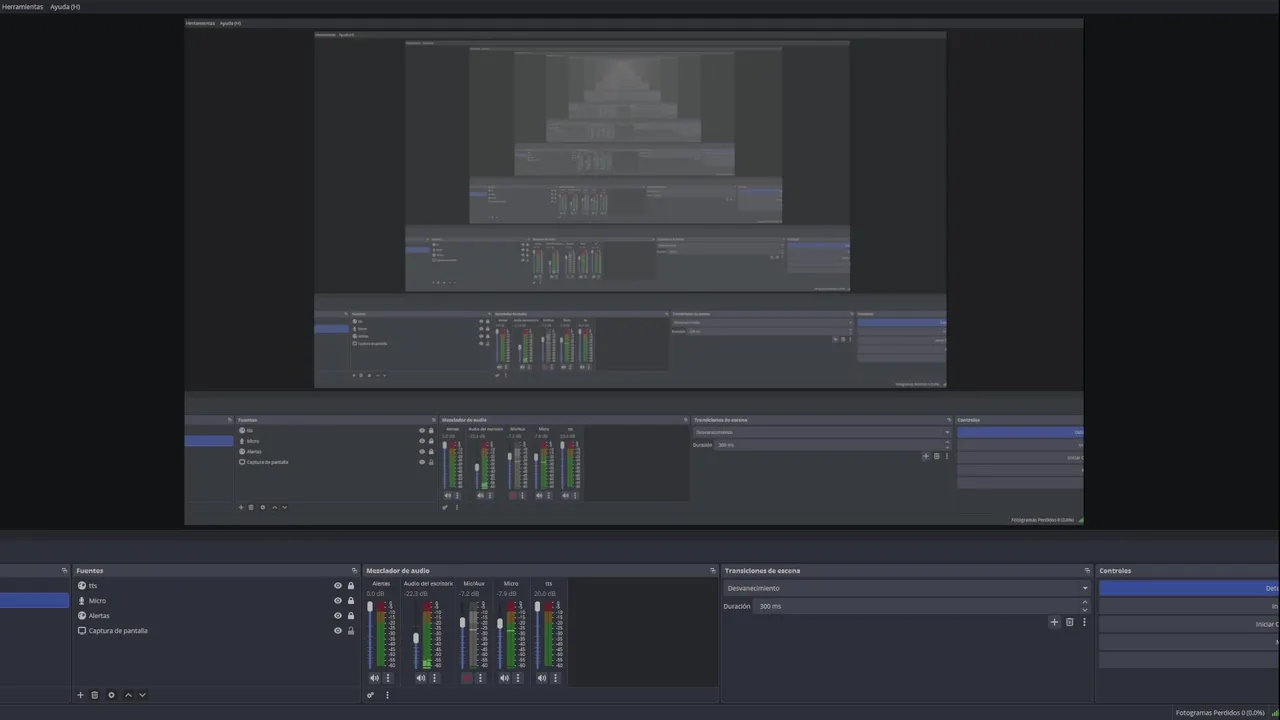Open Mic/Aux channel options menu

tap(480, 678)
